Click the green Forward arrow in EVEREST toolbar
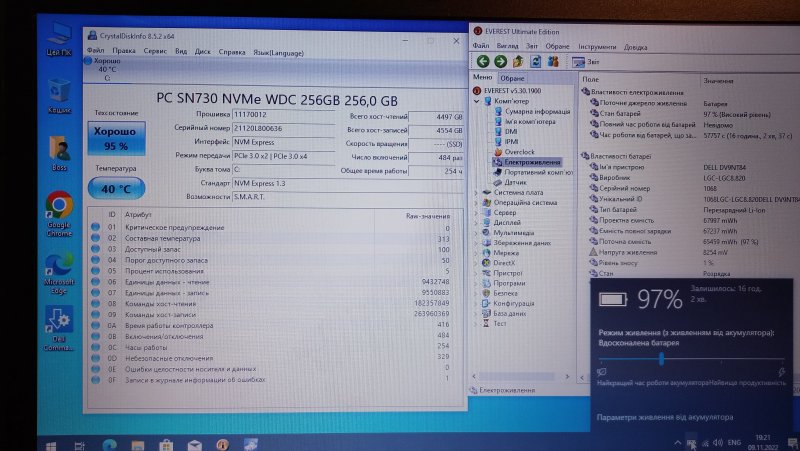This screenshot has height=451, width=800. tap(498, 61)
